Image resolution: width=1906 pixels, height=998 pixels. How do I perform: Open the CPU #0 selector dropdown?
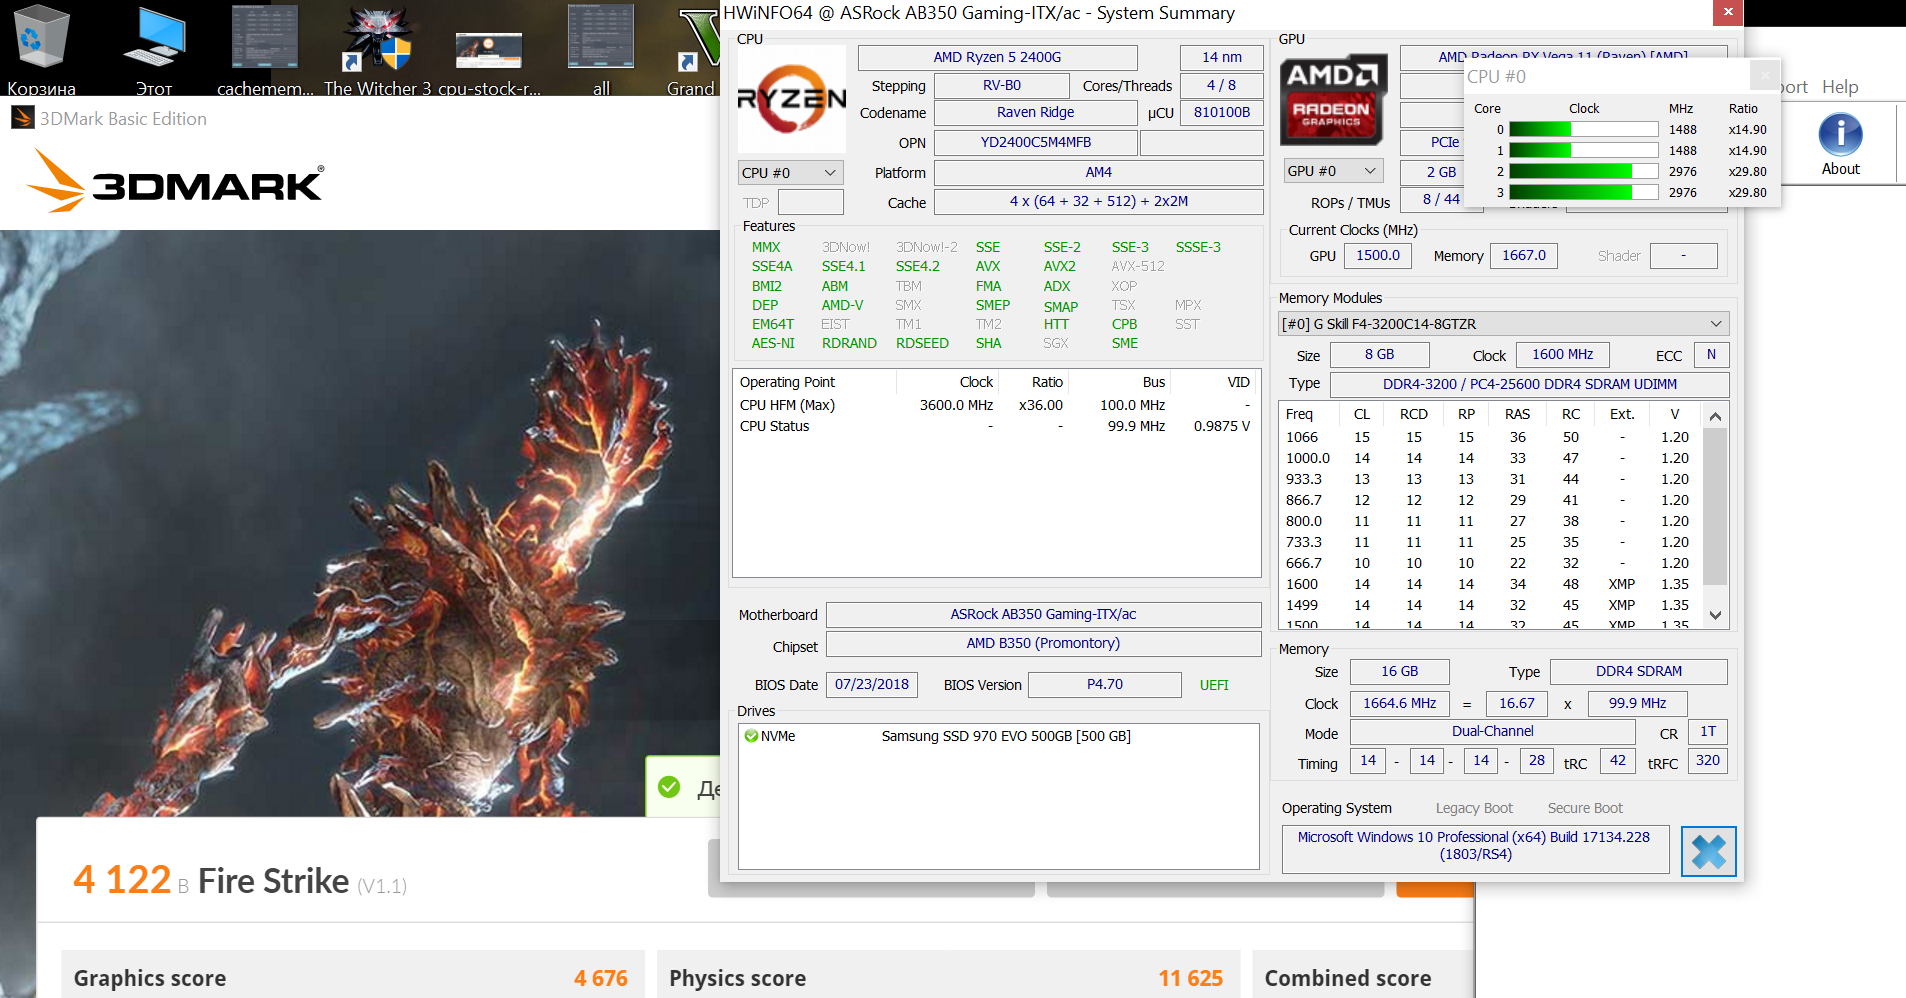pyautogui.click(x=790, y=173)
